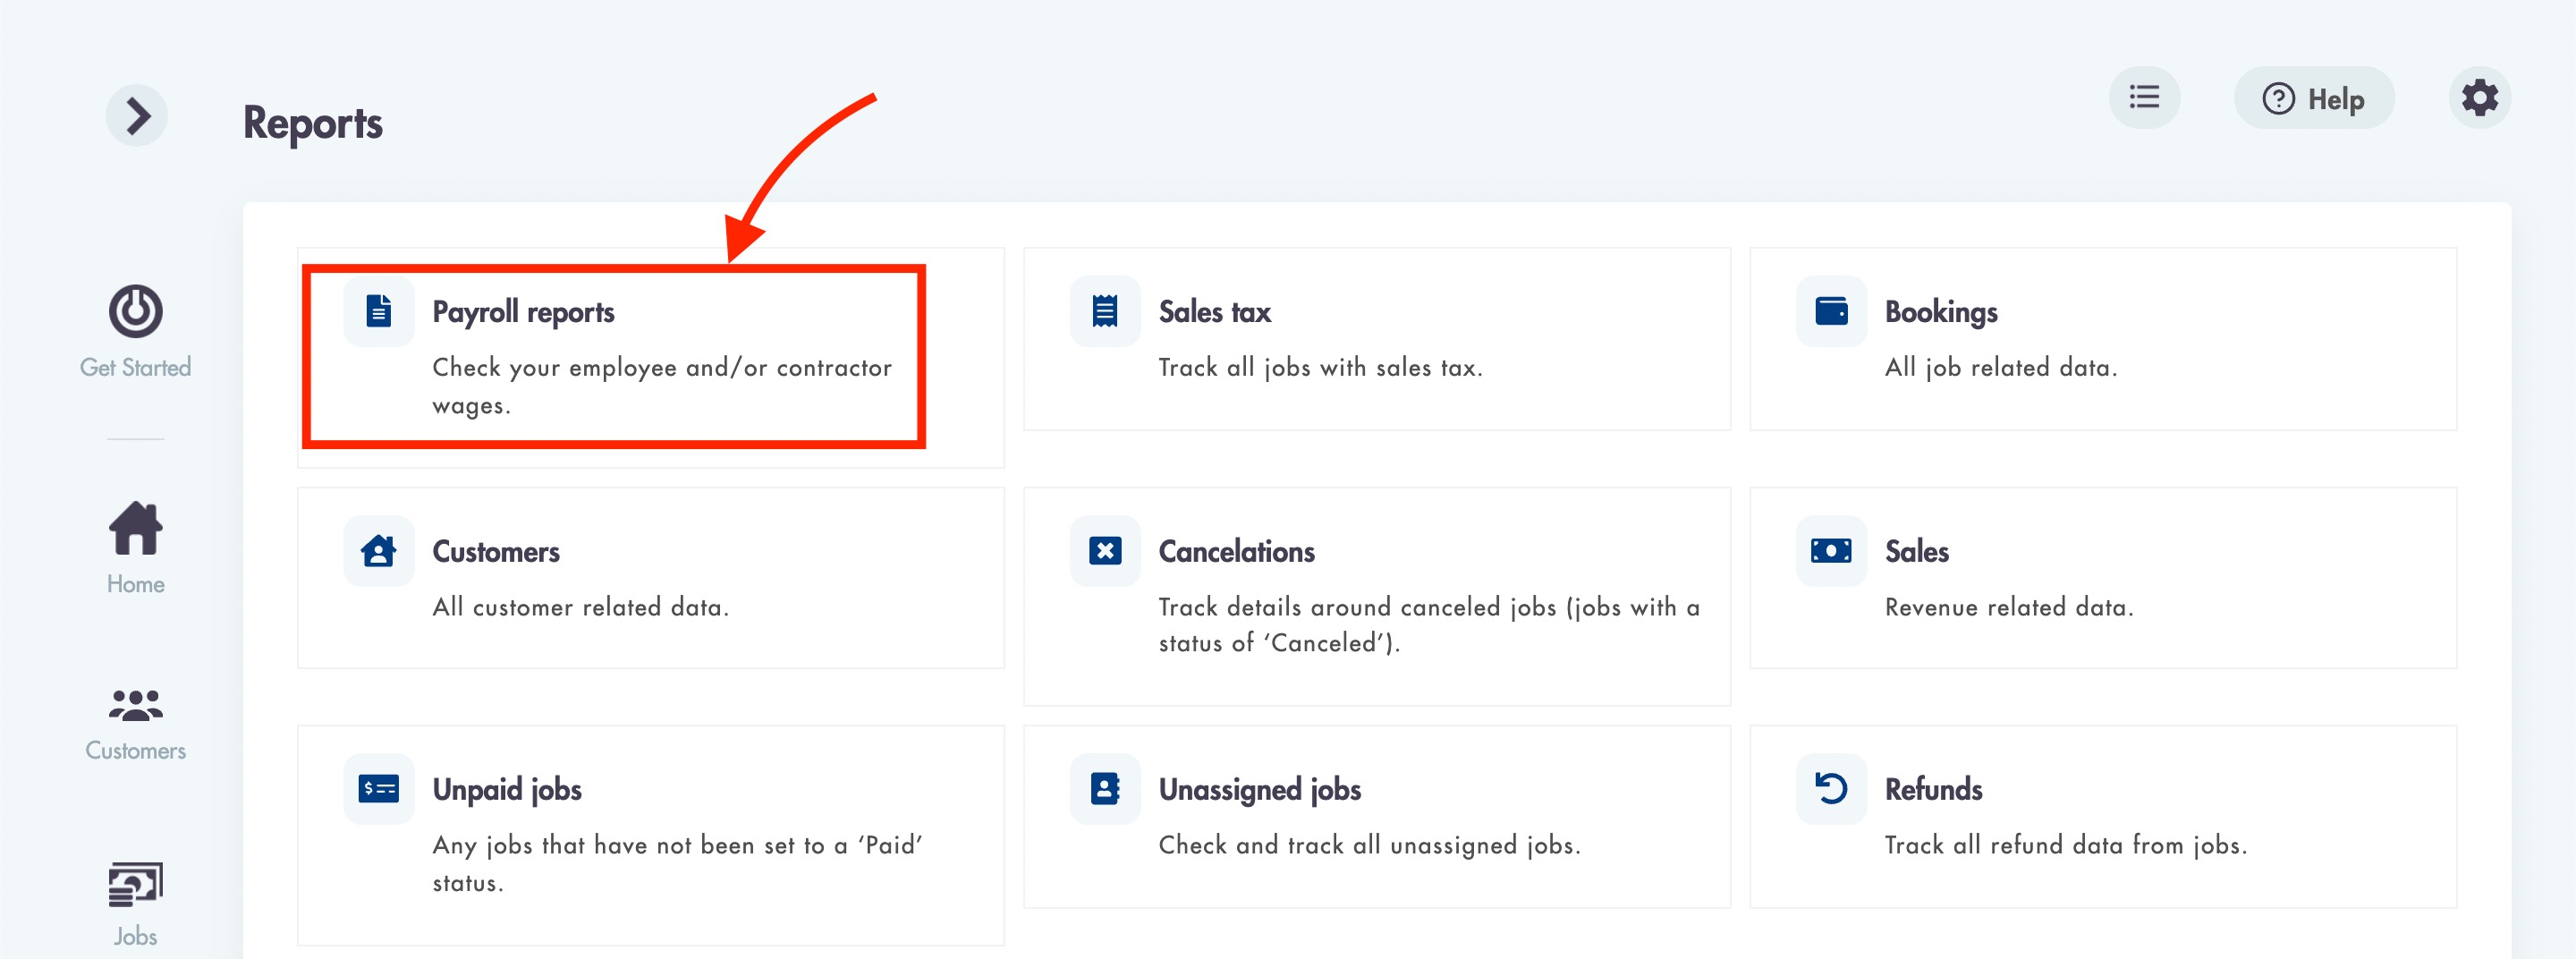This screenshot has width=2576, height=959.
Task: Open the Refunds report
Action: pyautogui.click(x=1933, y=789)
